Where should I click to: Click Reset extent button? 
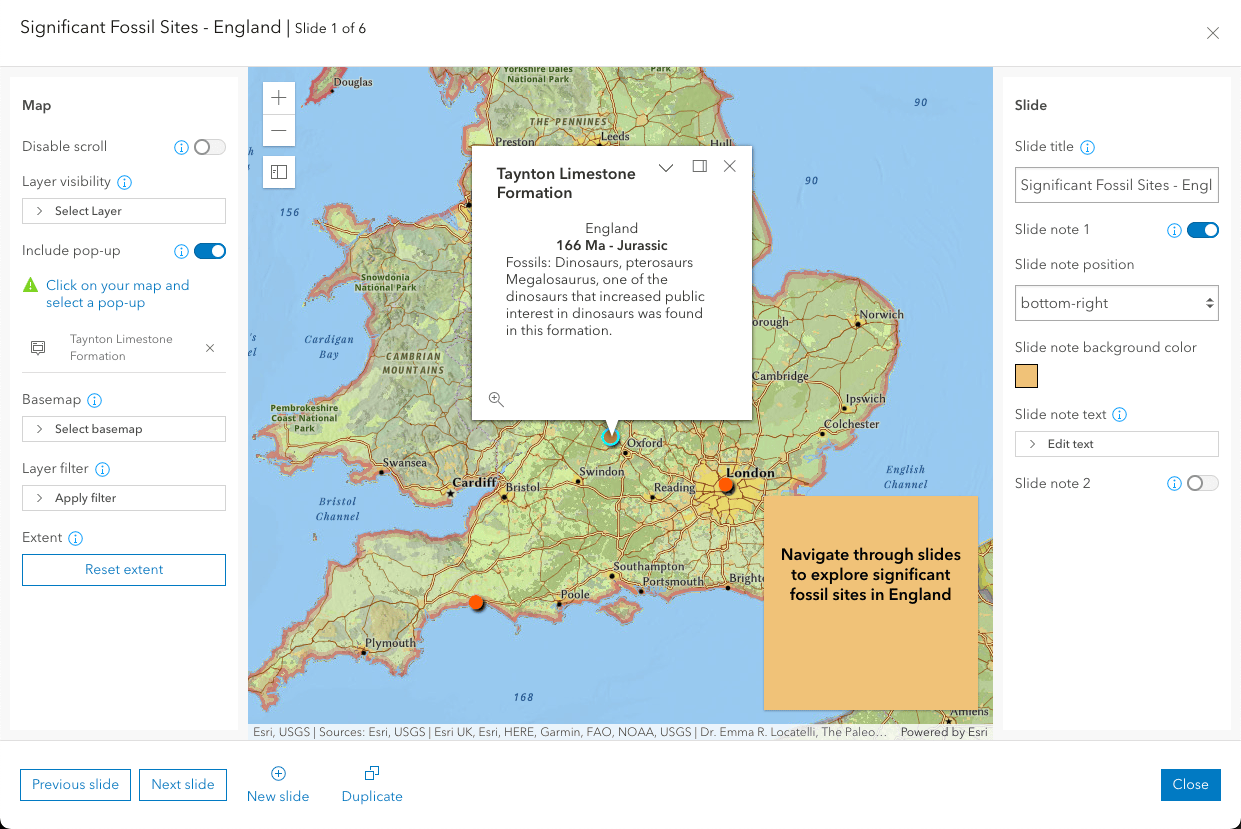[124, 570]
